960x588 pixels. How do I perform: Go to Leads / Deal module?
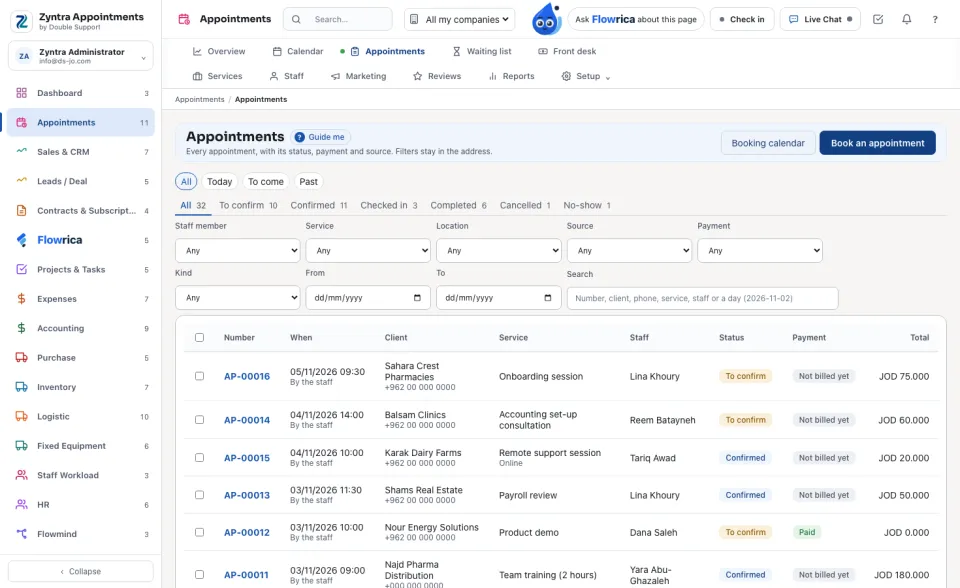tap(81, 181)
